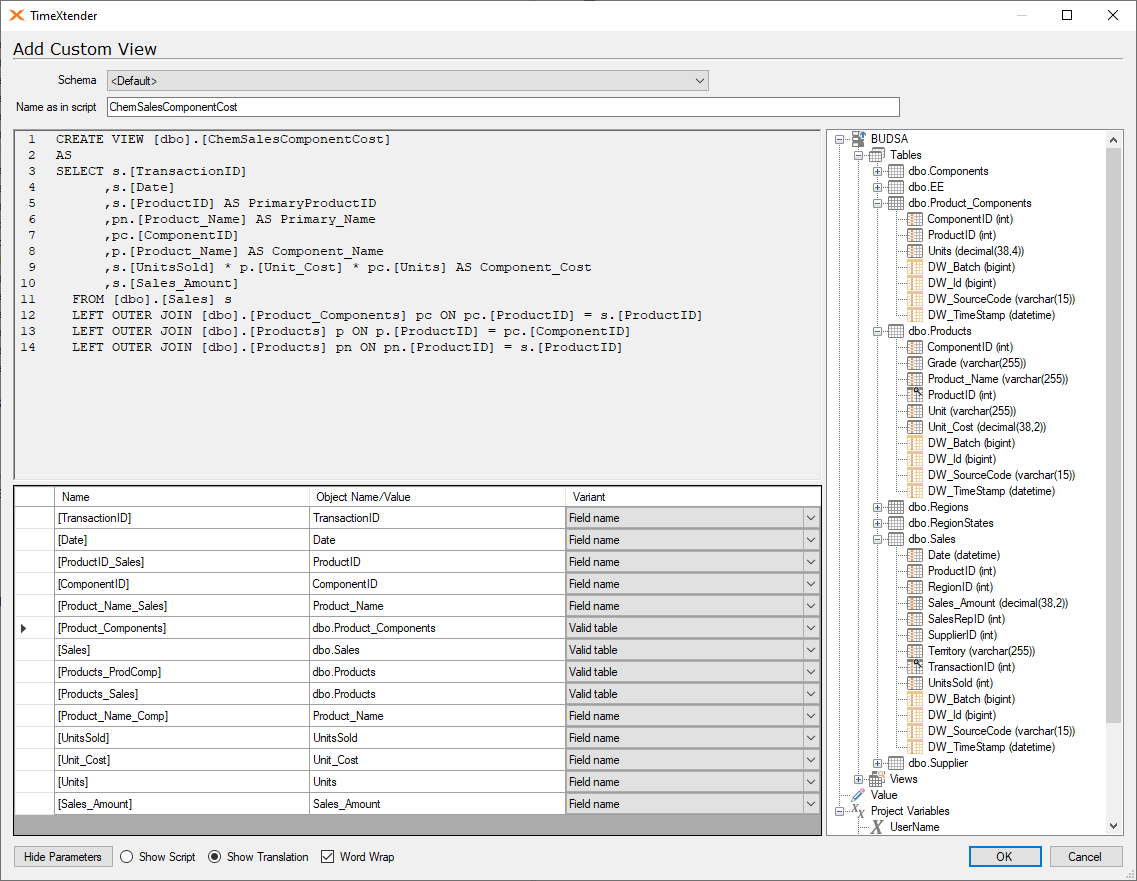Select the dbo.Sales object value cell
Image resolution: width=1137 pixels, height=881 pixels.
pos(437,650)
